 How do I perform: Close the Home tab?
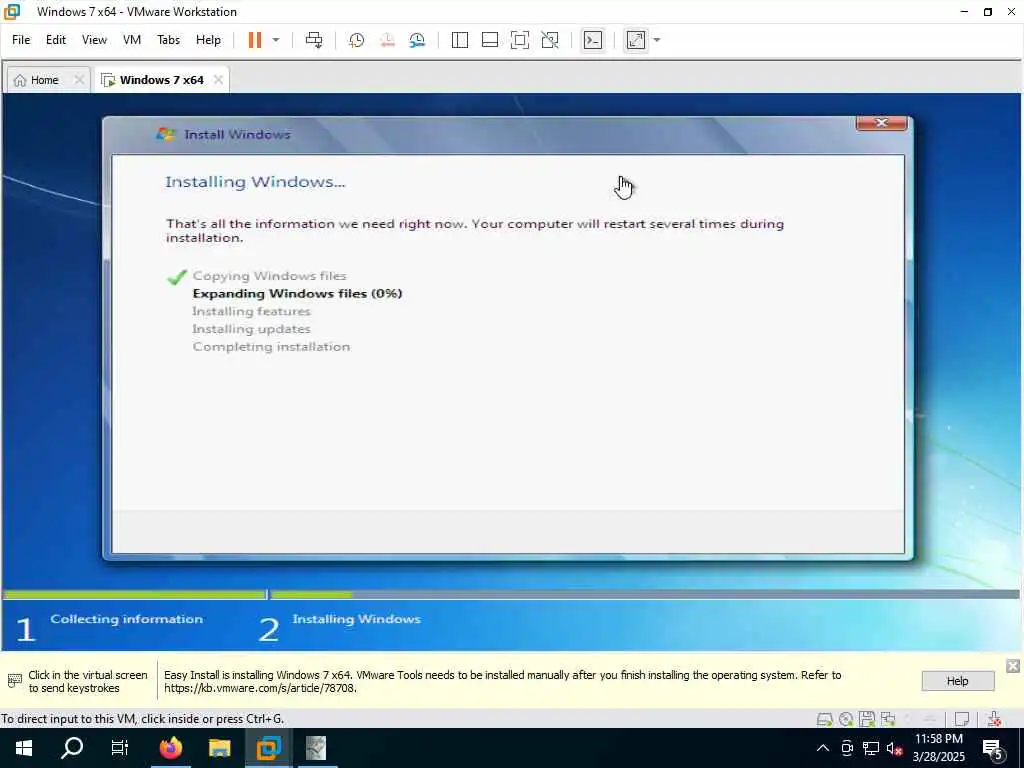pos(79,80)
